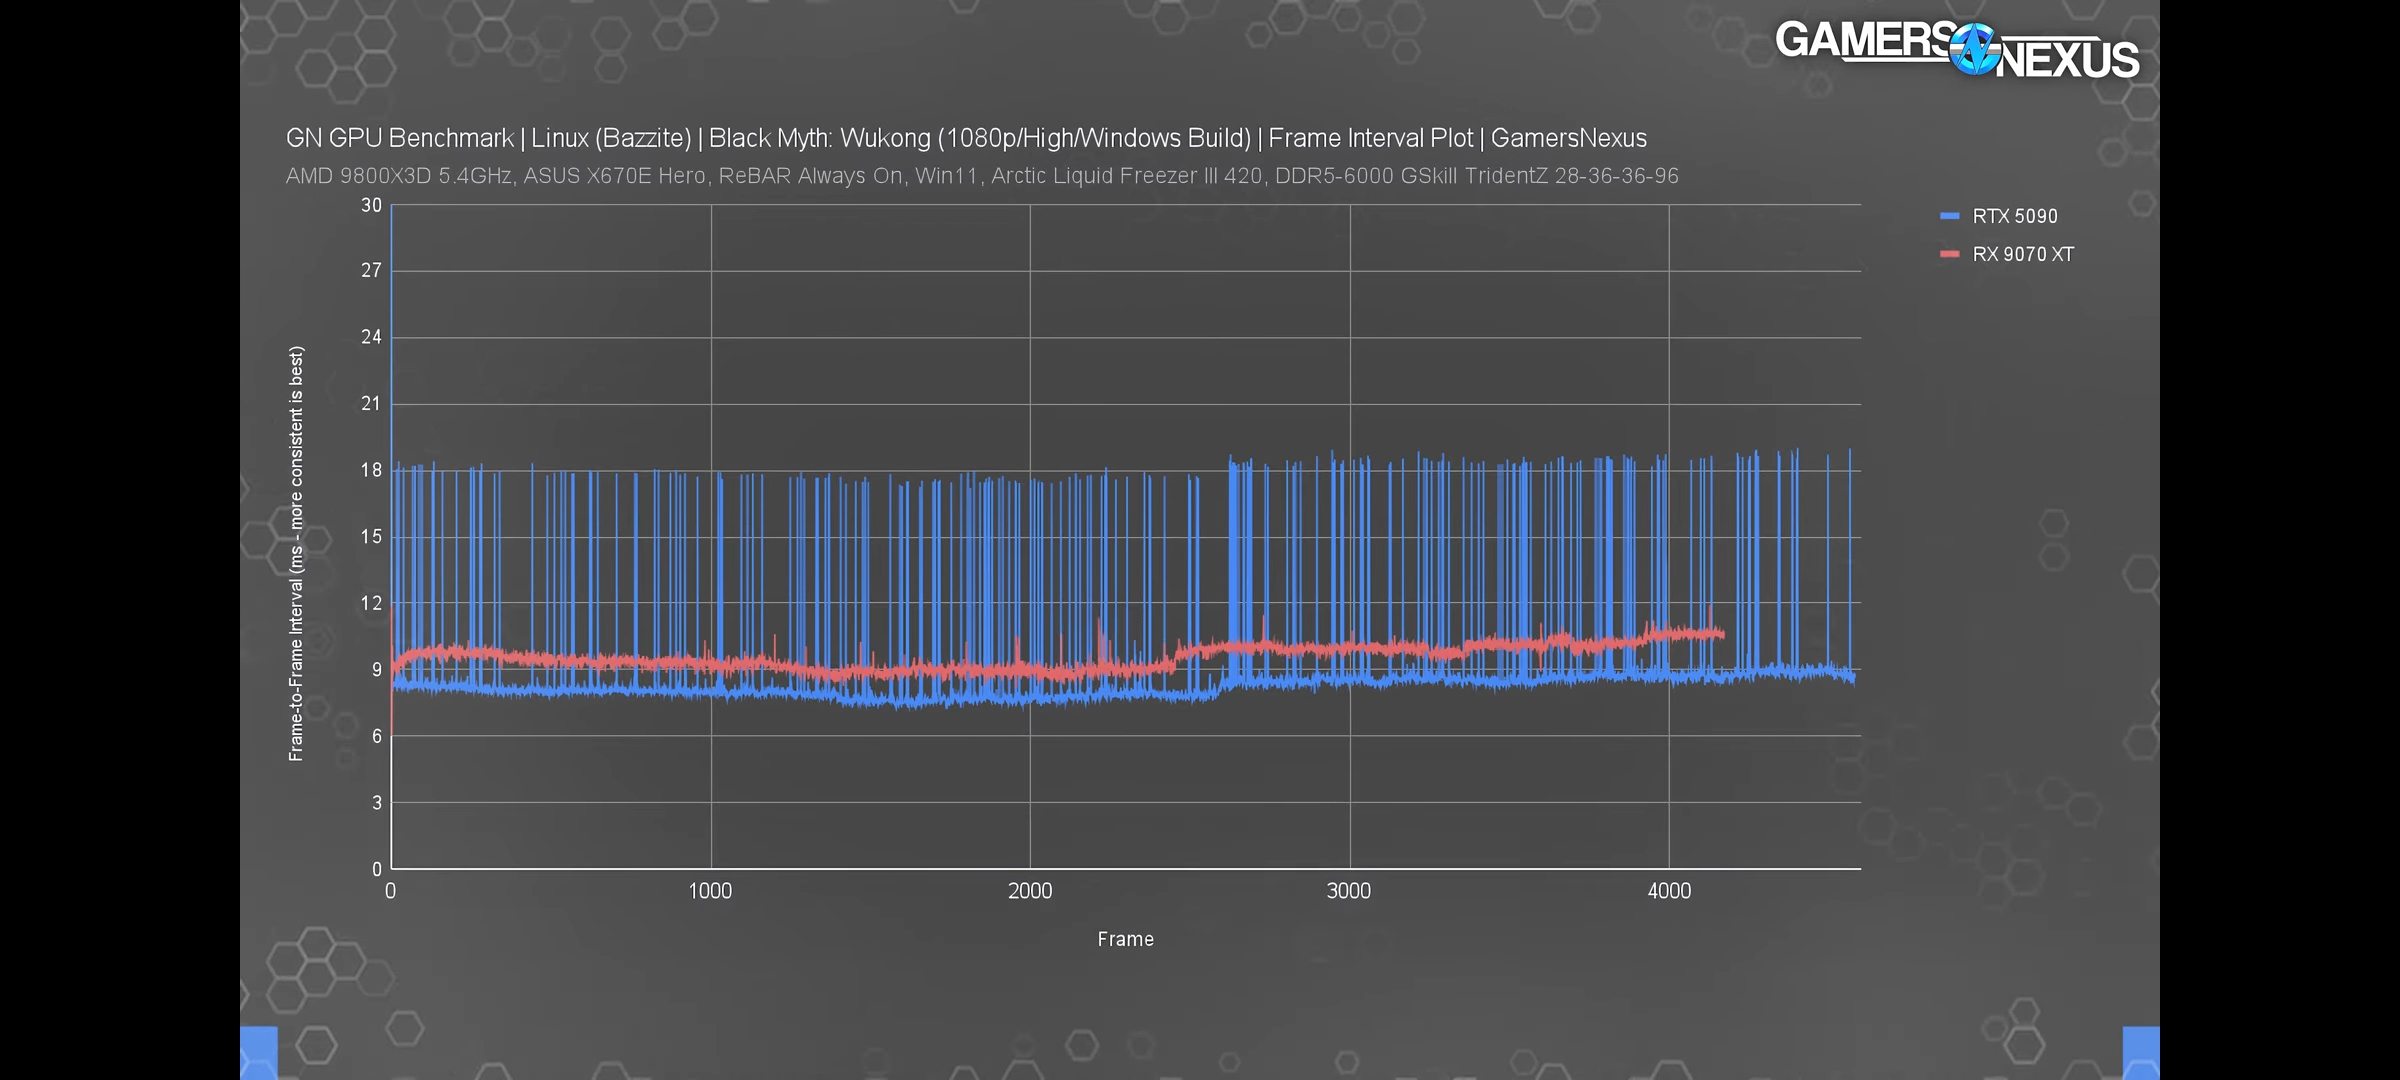Click the 3000 tick on the x-axis
The height and width of the screenshot is (1080, 2400).
tap(1348, 891)
